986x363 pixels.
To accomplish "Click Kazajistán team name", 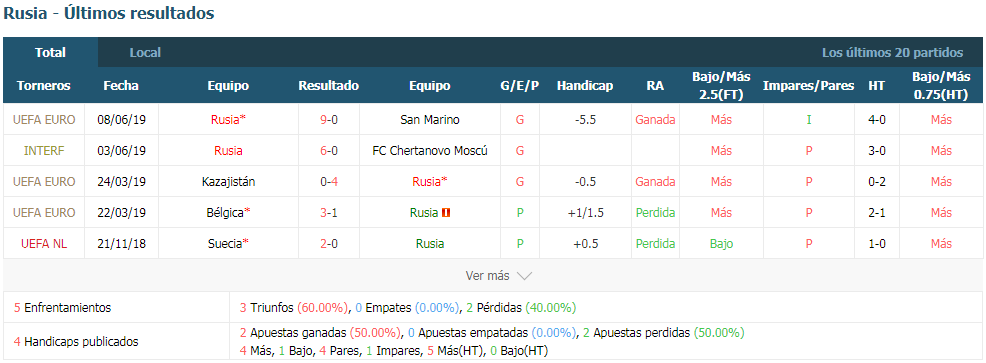I will click(x=228, y=182).
